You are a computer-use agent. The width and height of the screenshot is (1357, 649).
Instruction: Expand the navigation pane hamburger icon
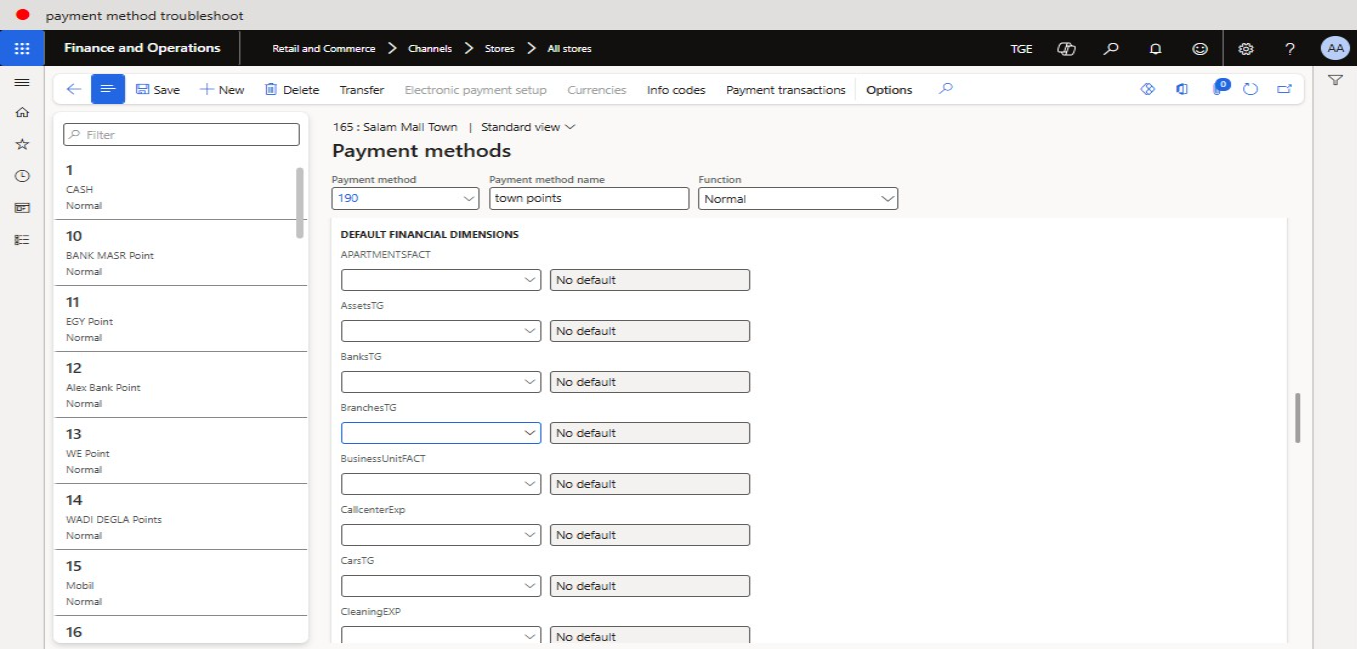click(x=22, y=82)
